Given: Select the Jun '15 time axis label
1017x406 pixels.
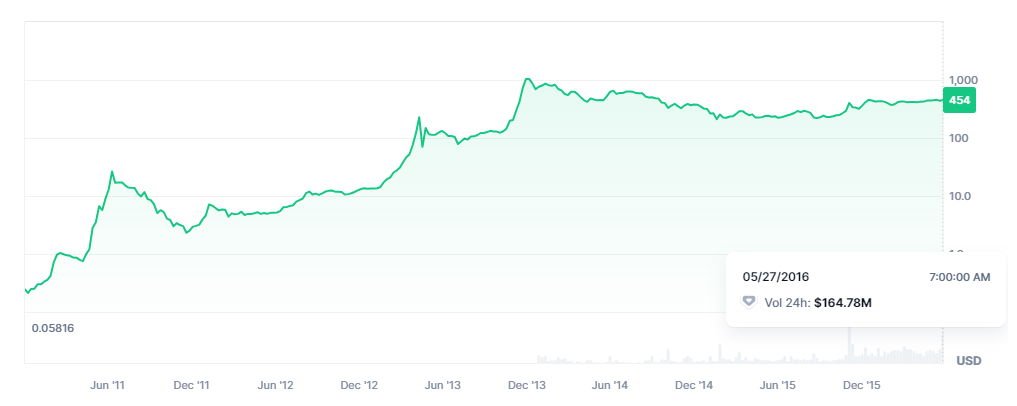Looking at the screenshot, I should click(778, 384).
